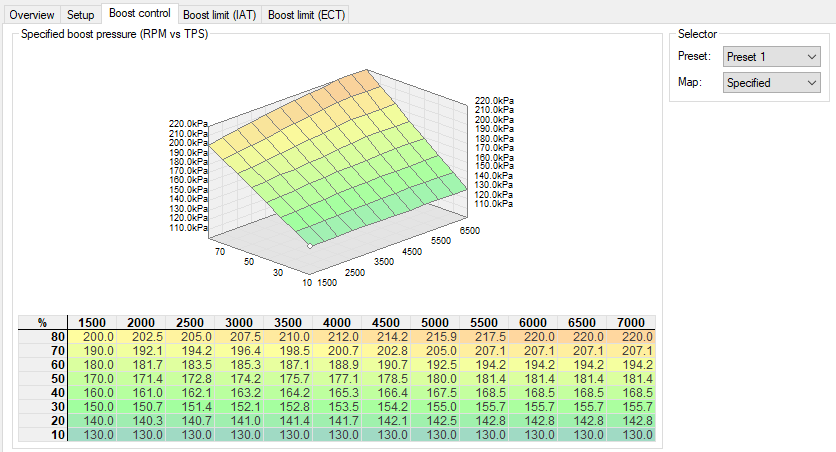Click the white marker point on 3D graph
The width and height of the screenshot is (836, 452).
click(310, 246)
